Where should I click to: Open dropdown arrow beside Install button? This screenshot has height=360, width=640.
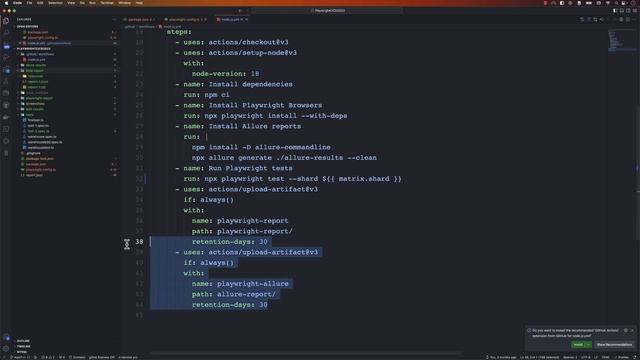(x=588, y=344)
